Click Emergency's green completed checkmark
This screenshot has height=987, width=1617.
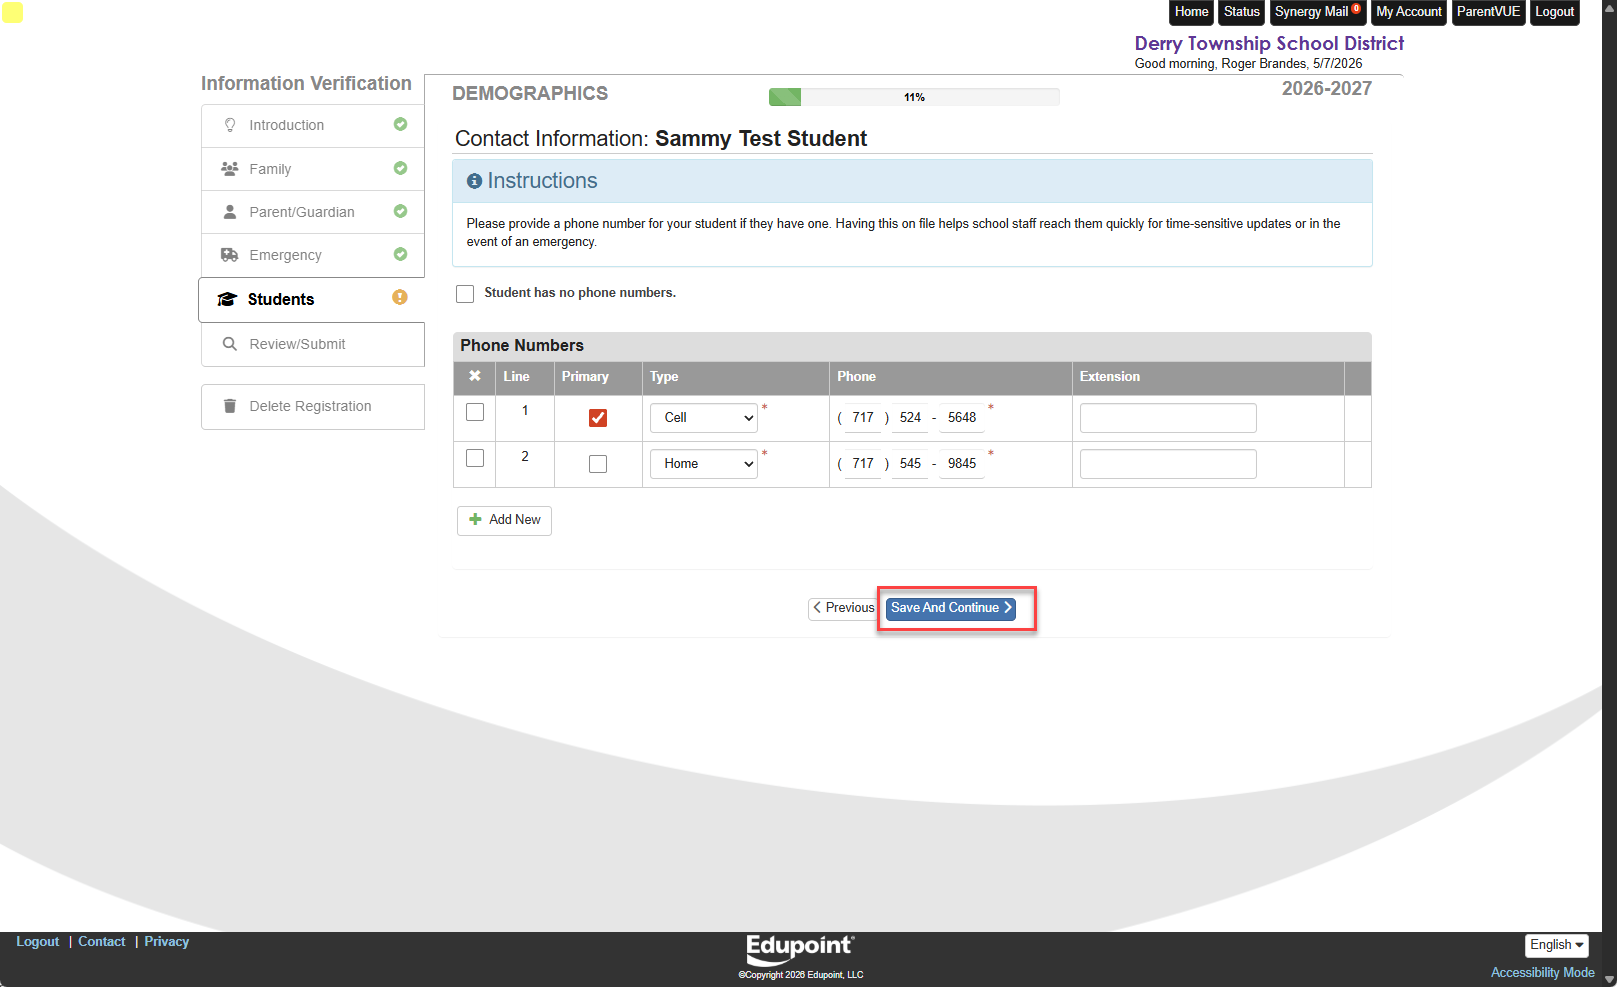pyautogui.click(x=400, y=254)
